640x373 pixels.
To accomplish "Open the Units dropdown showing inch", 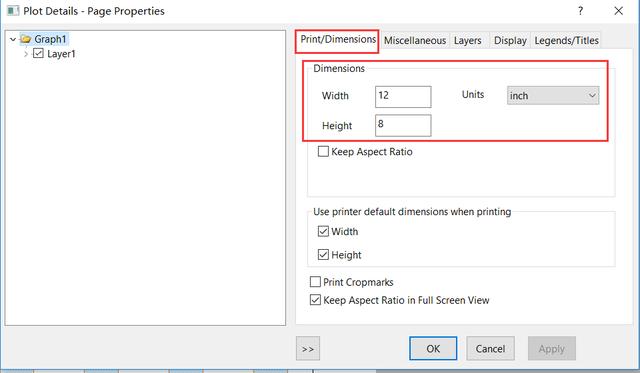I will pyautogui.click(x=553, y=96).
